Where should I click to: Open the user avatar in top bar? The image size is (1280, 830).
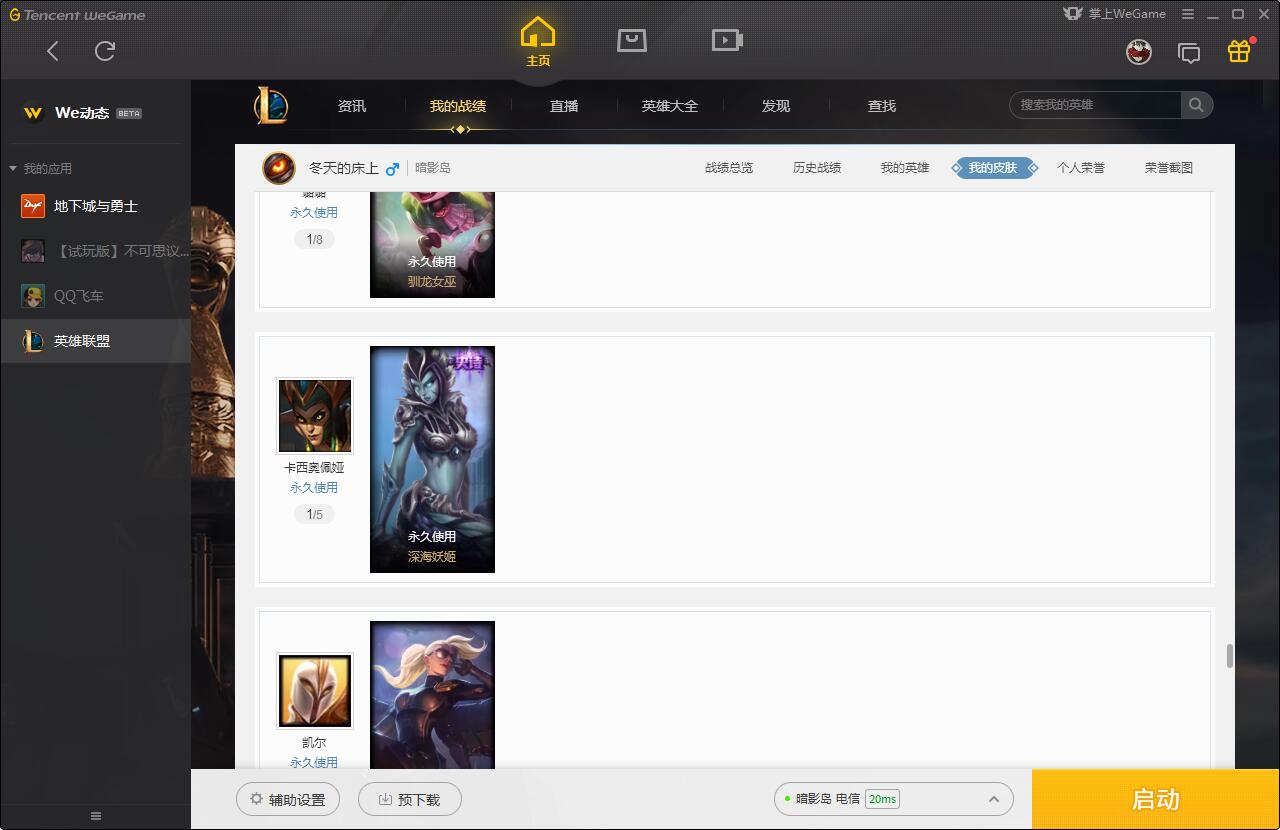1139,52
